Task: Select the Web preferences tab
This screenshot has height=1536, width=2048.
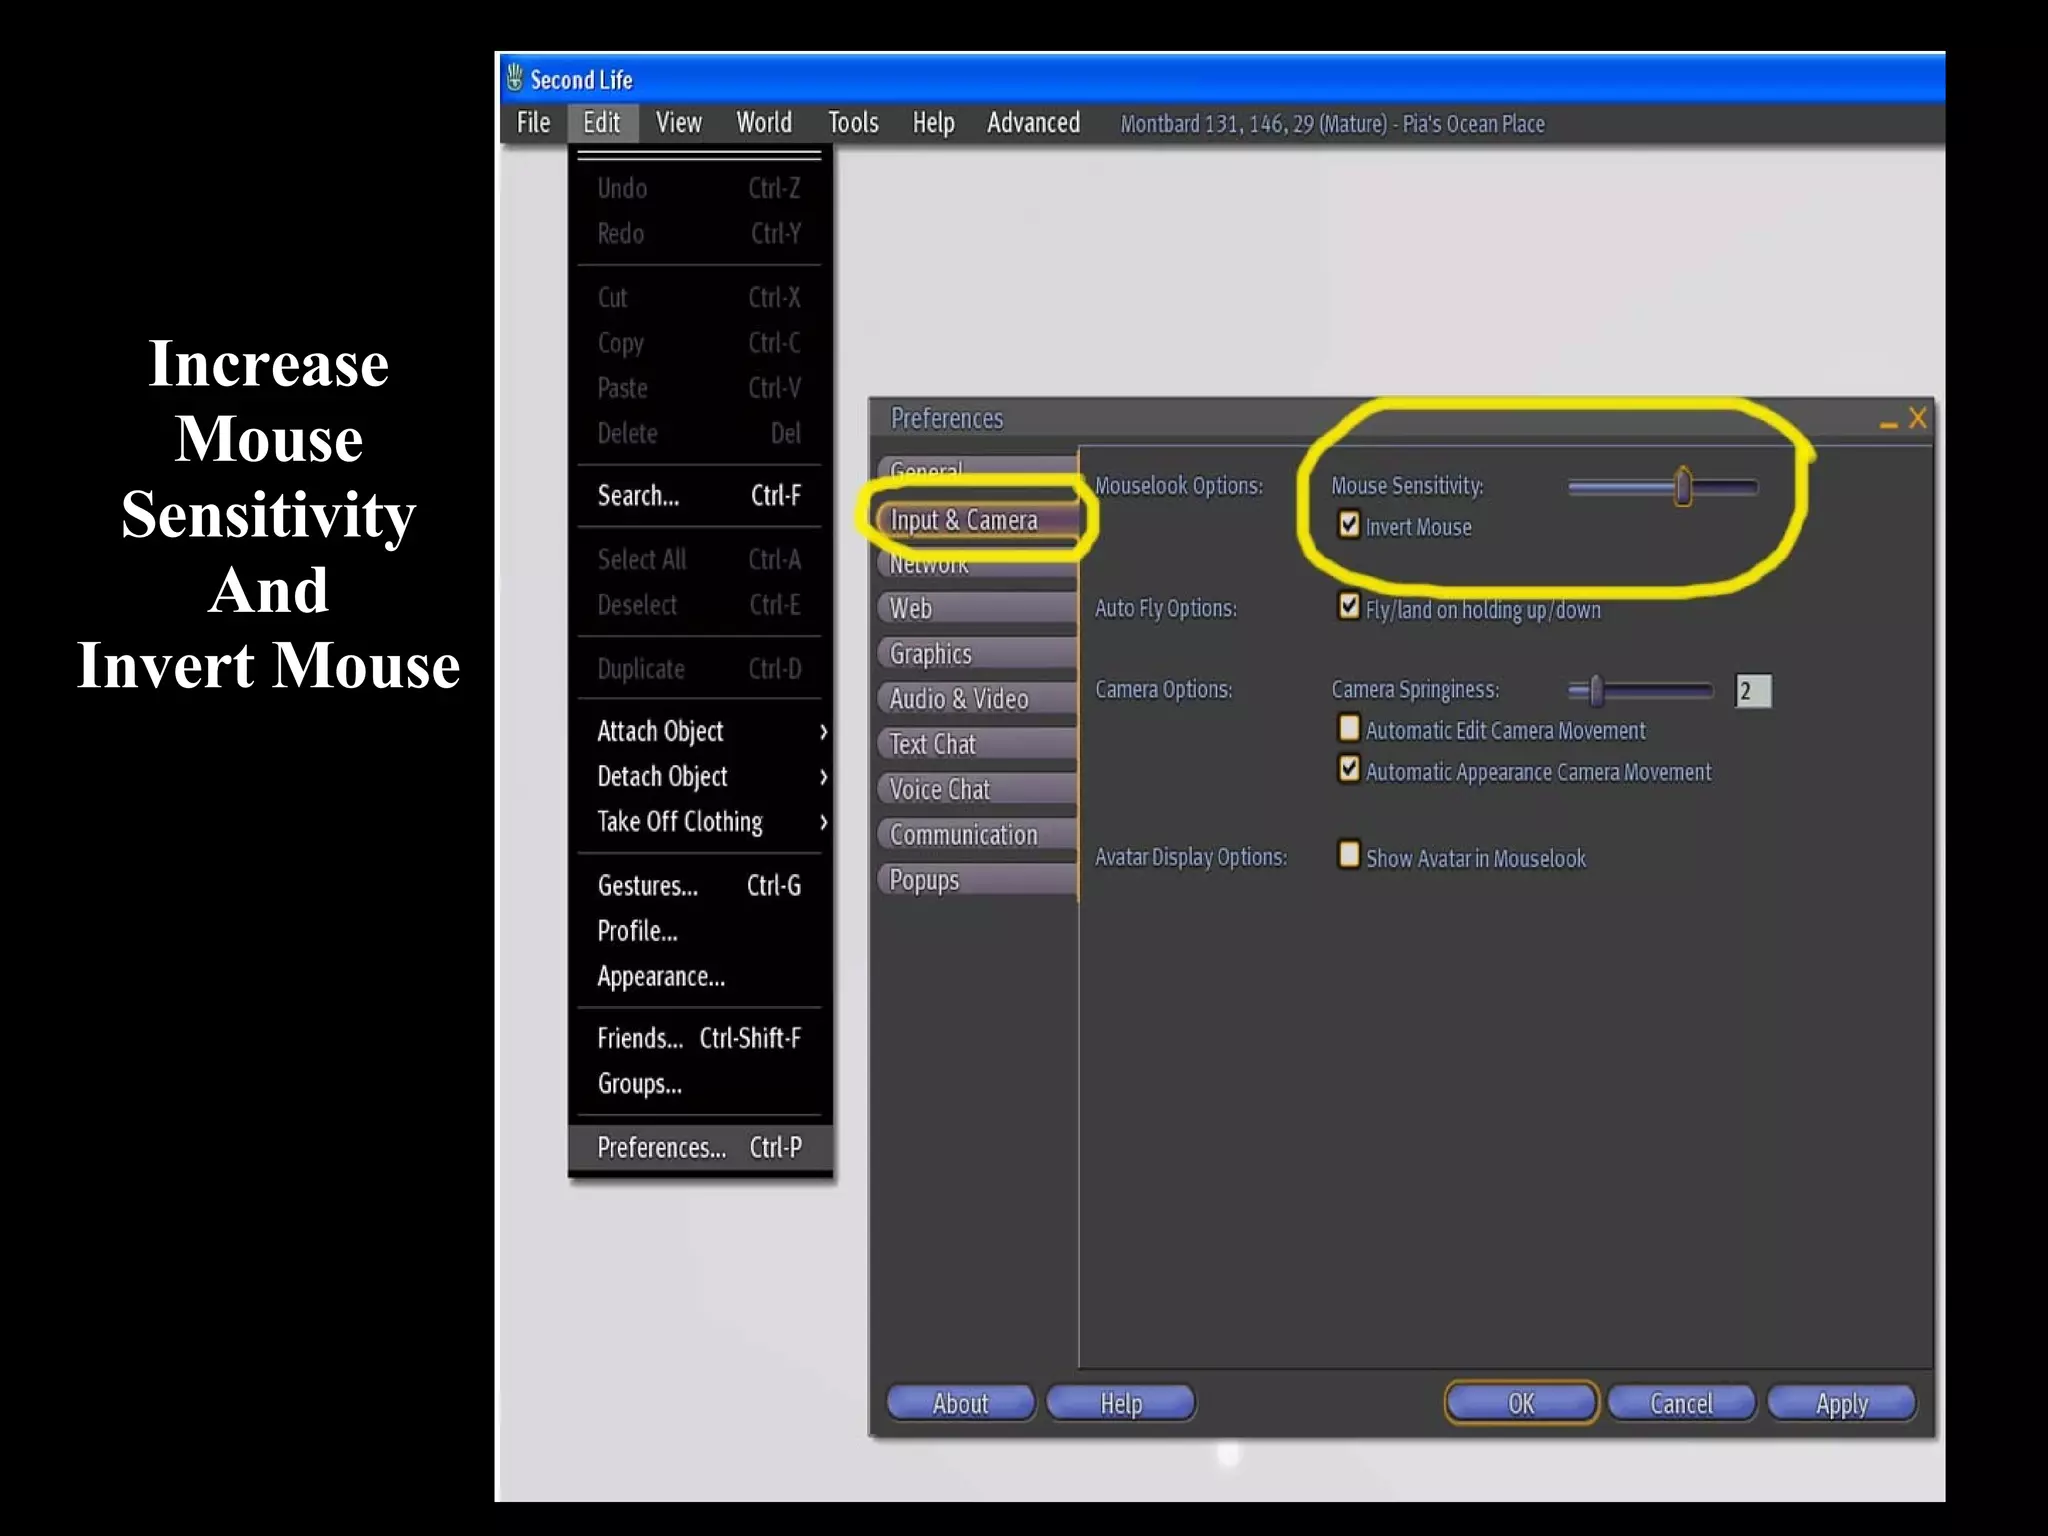Action: click(x=977, y=608)
